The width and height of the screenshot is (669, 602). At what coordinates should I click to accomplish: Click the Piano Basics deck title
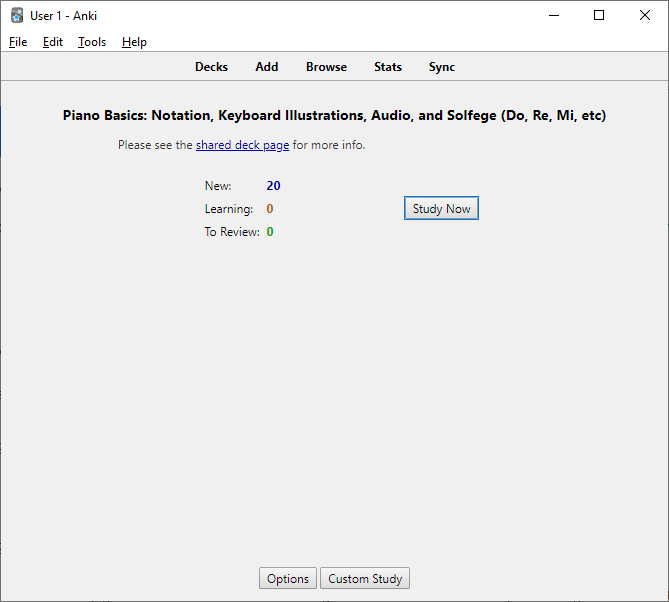click(334, 115)
